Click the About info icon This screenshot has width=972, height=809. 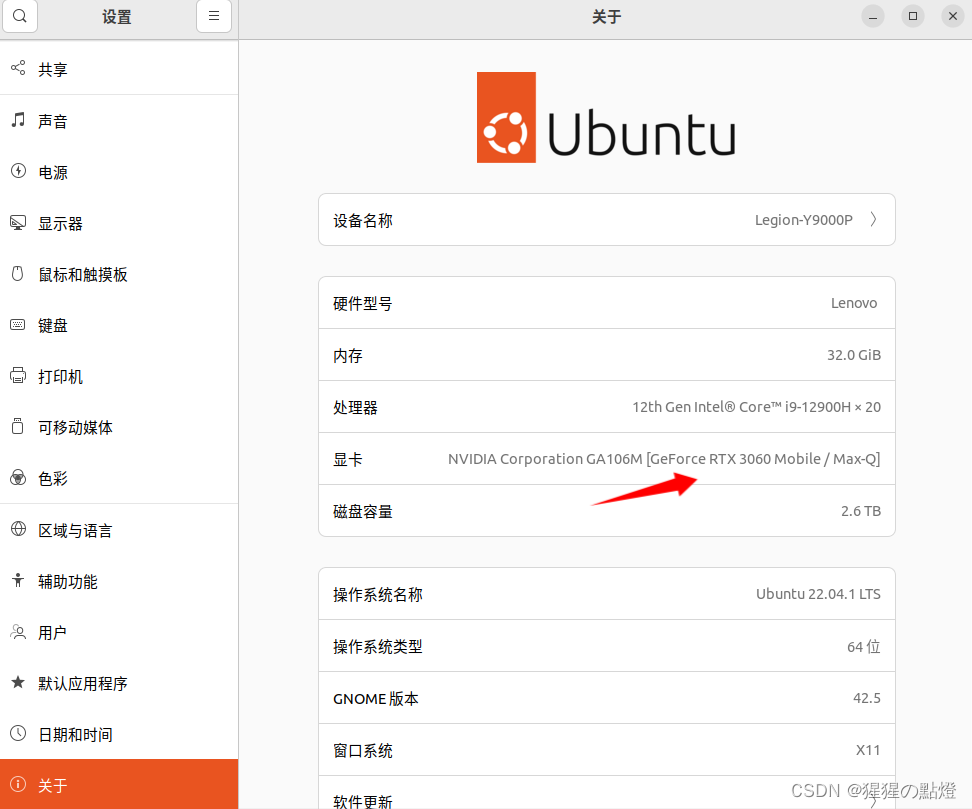pyautogui.click(x=18, y=784)
